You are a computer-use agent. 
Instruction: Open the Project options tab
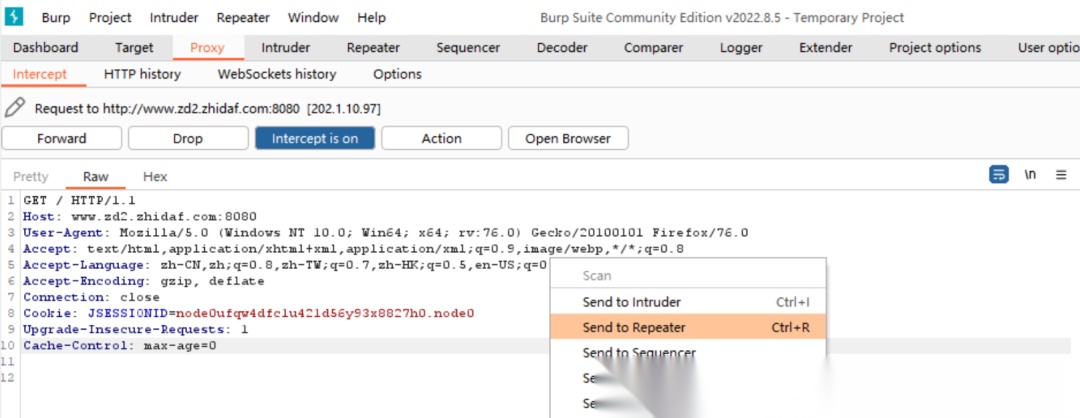pyautogui.click(x=935, y=48)
